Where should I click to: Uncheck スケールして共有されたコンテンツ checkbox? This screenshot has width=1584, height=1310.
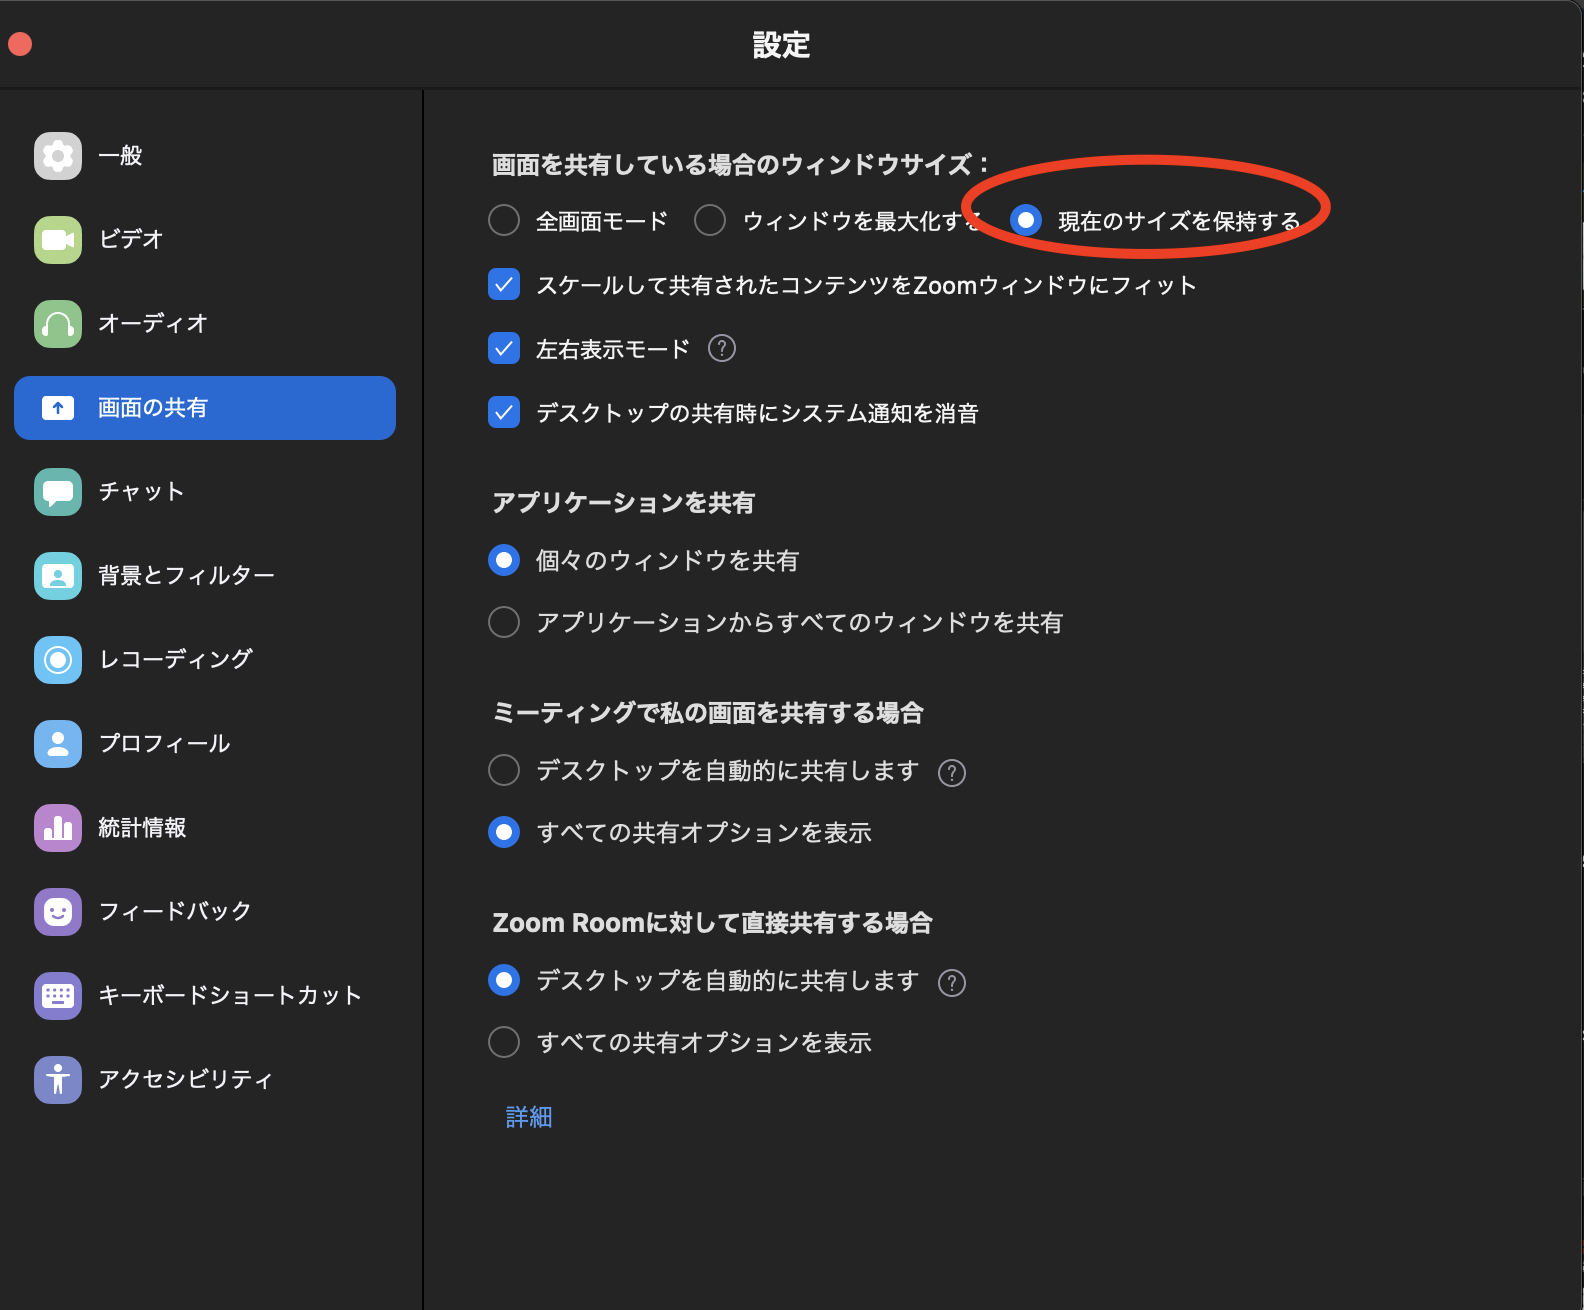pyautogui.click(x=504, y=284)
